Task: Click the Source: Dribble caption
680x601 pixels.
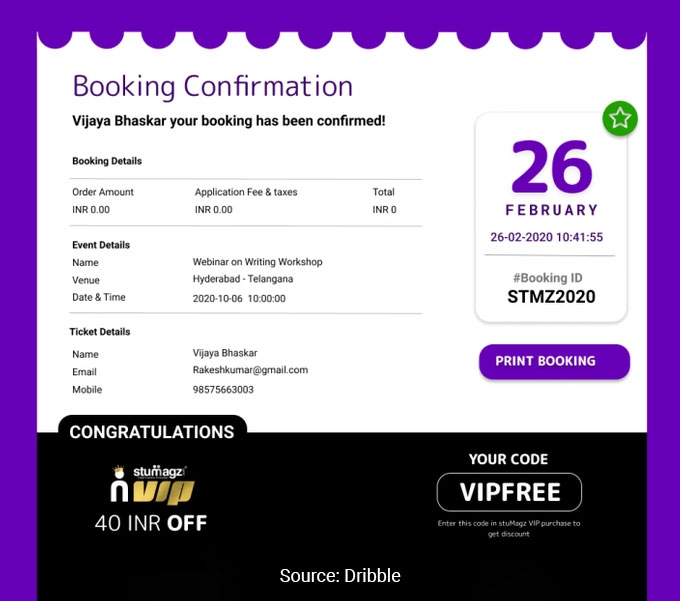Action: [x=340, y=575]
